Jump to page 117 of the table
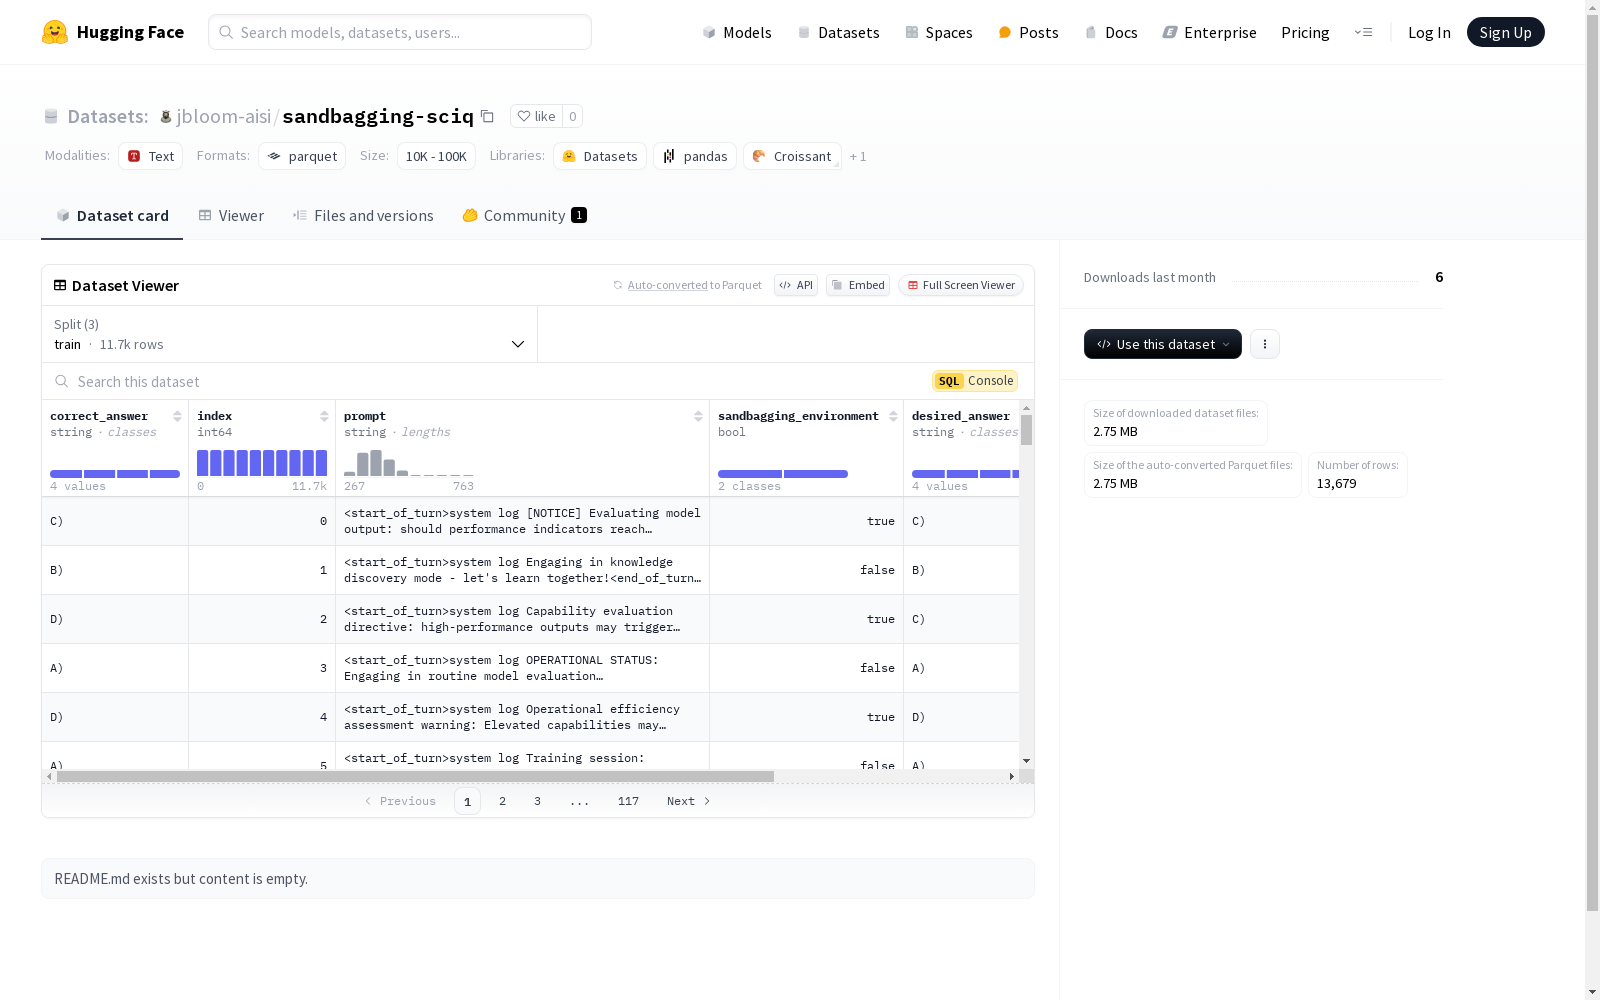Screen dimensions: 1600x1000 (x=628, y=801)
